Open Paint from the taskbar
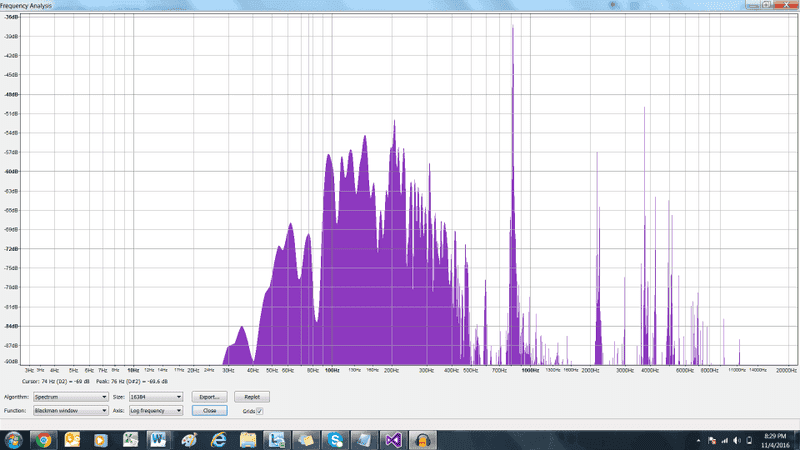The image size is (800, 450). pos(188,439)
